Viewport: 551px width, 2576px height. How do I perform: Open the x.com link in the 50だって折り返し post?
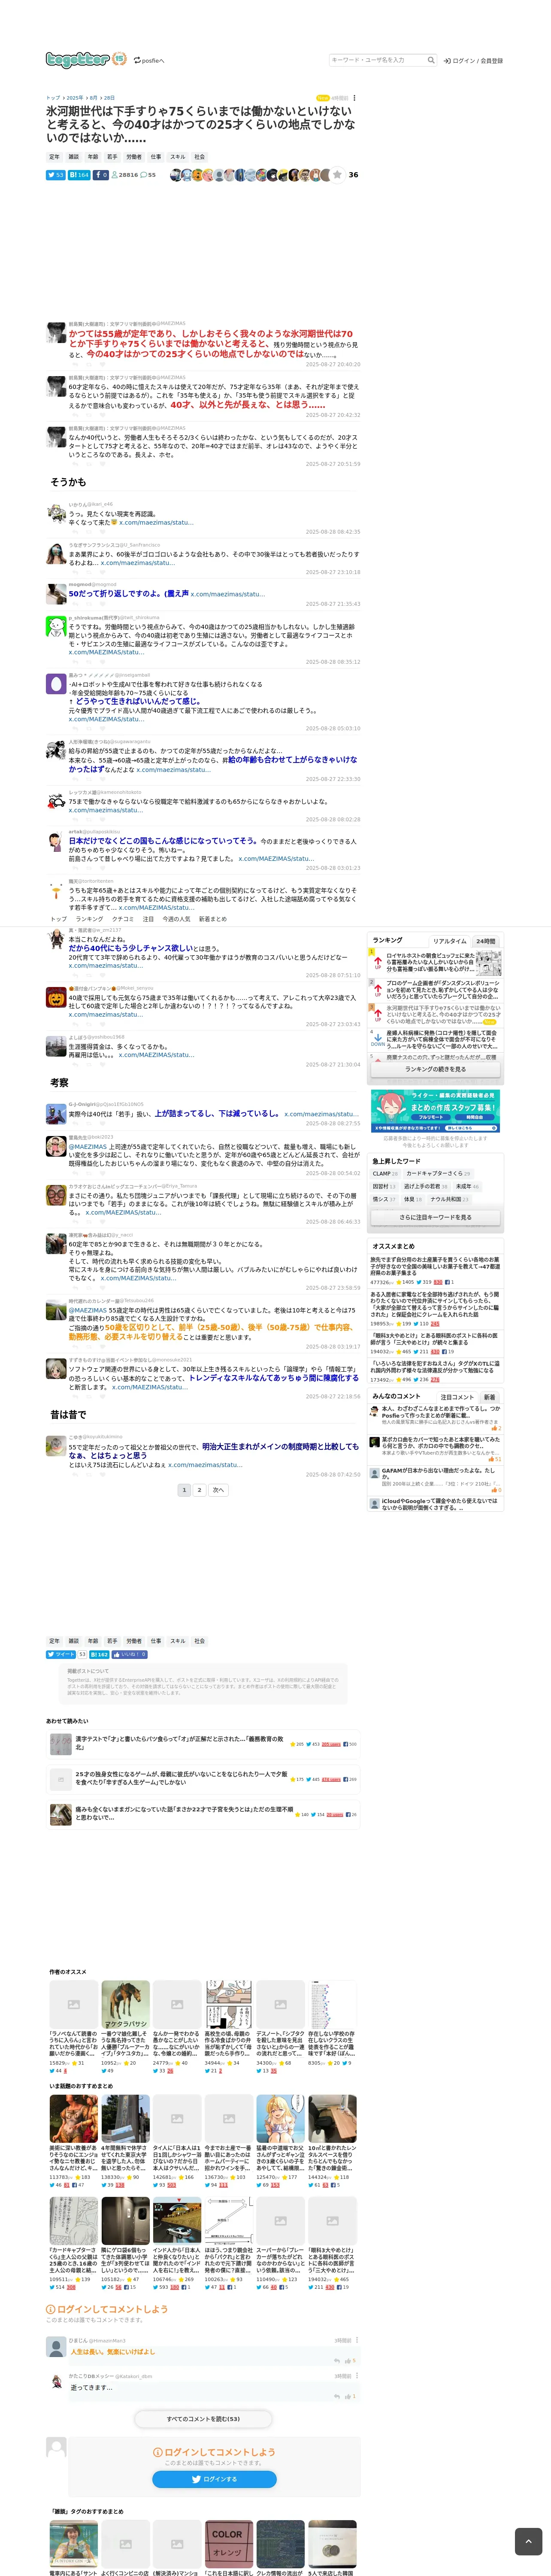(x=227, y=594)
